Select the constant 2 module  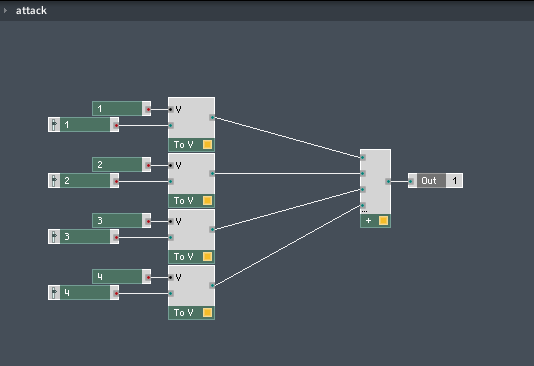(x=122, y=164)
